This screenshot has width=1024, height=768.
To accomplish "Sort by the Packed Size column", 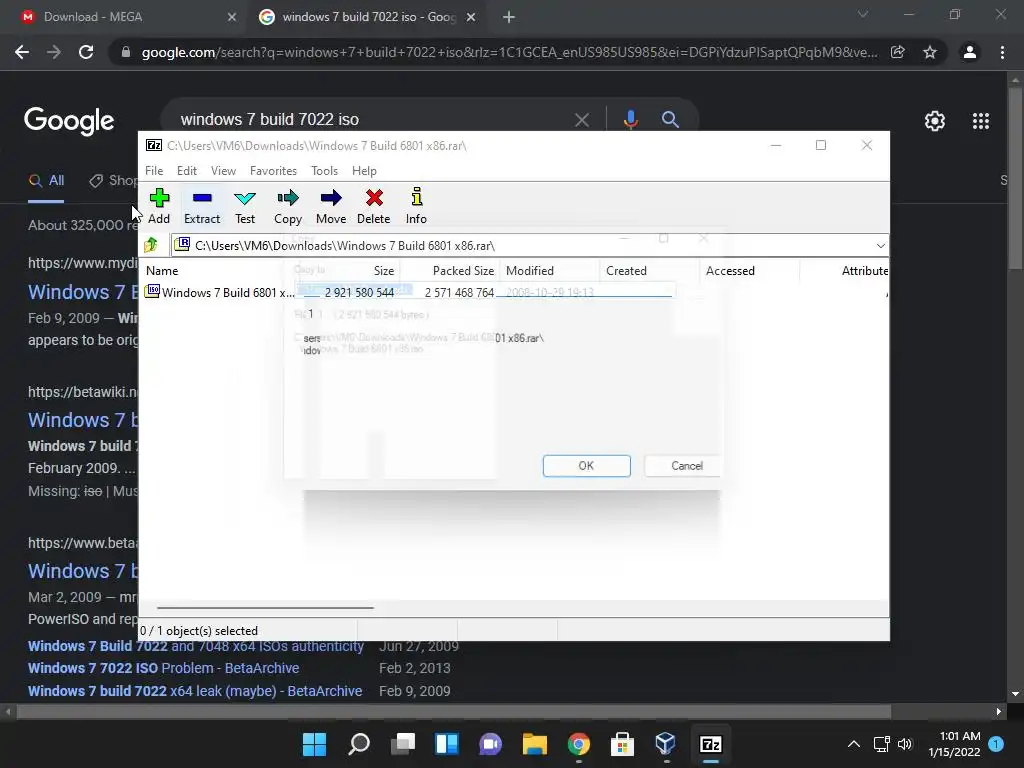I will [463, 270].
